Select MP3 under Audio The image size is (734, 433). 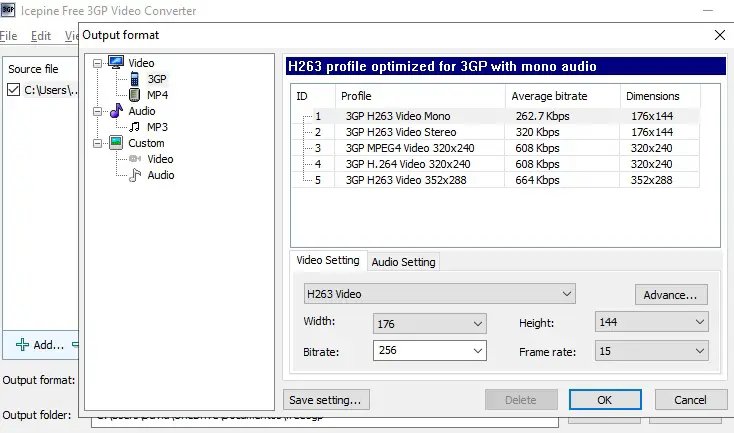click(x=157, y=127)
